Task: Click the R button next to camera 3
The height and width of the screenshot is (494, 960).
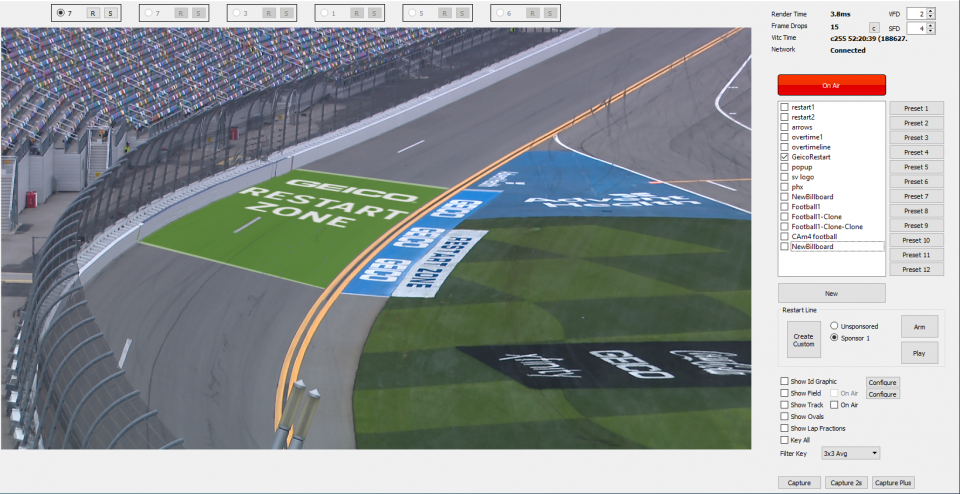Action: [269, 13]
